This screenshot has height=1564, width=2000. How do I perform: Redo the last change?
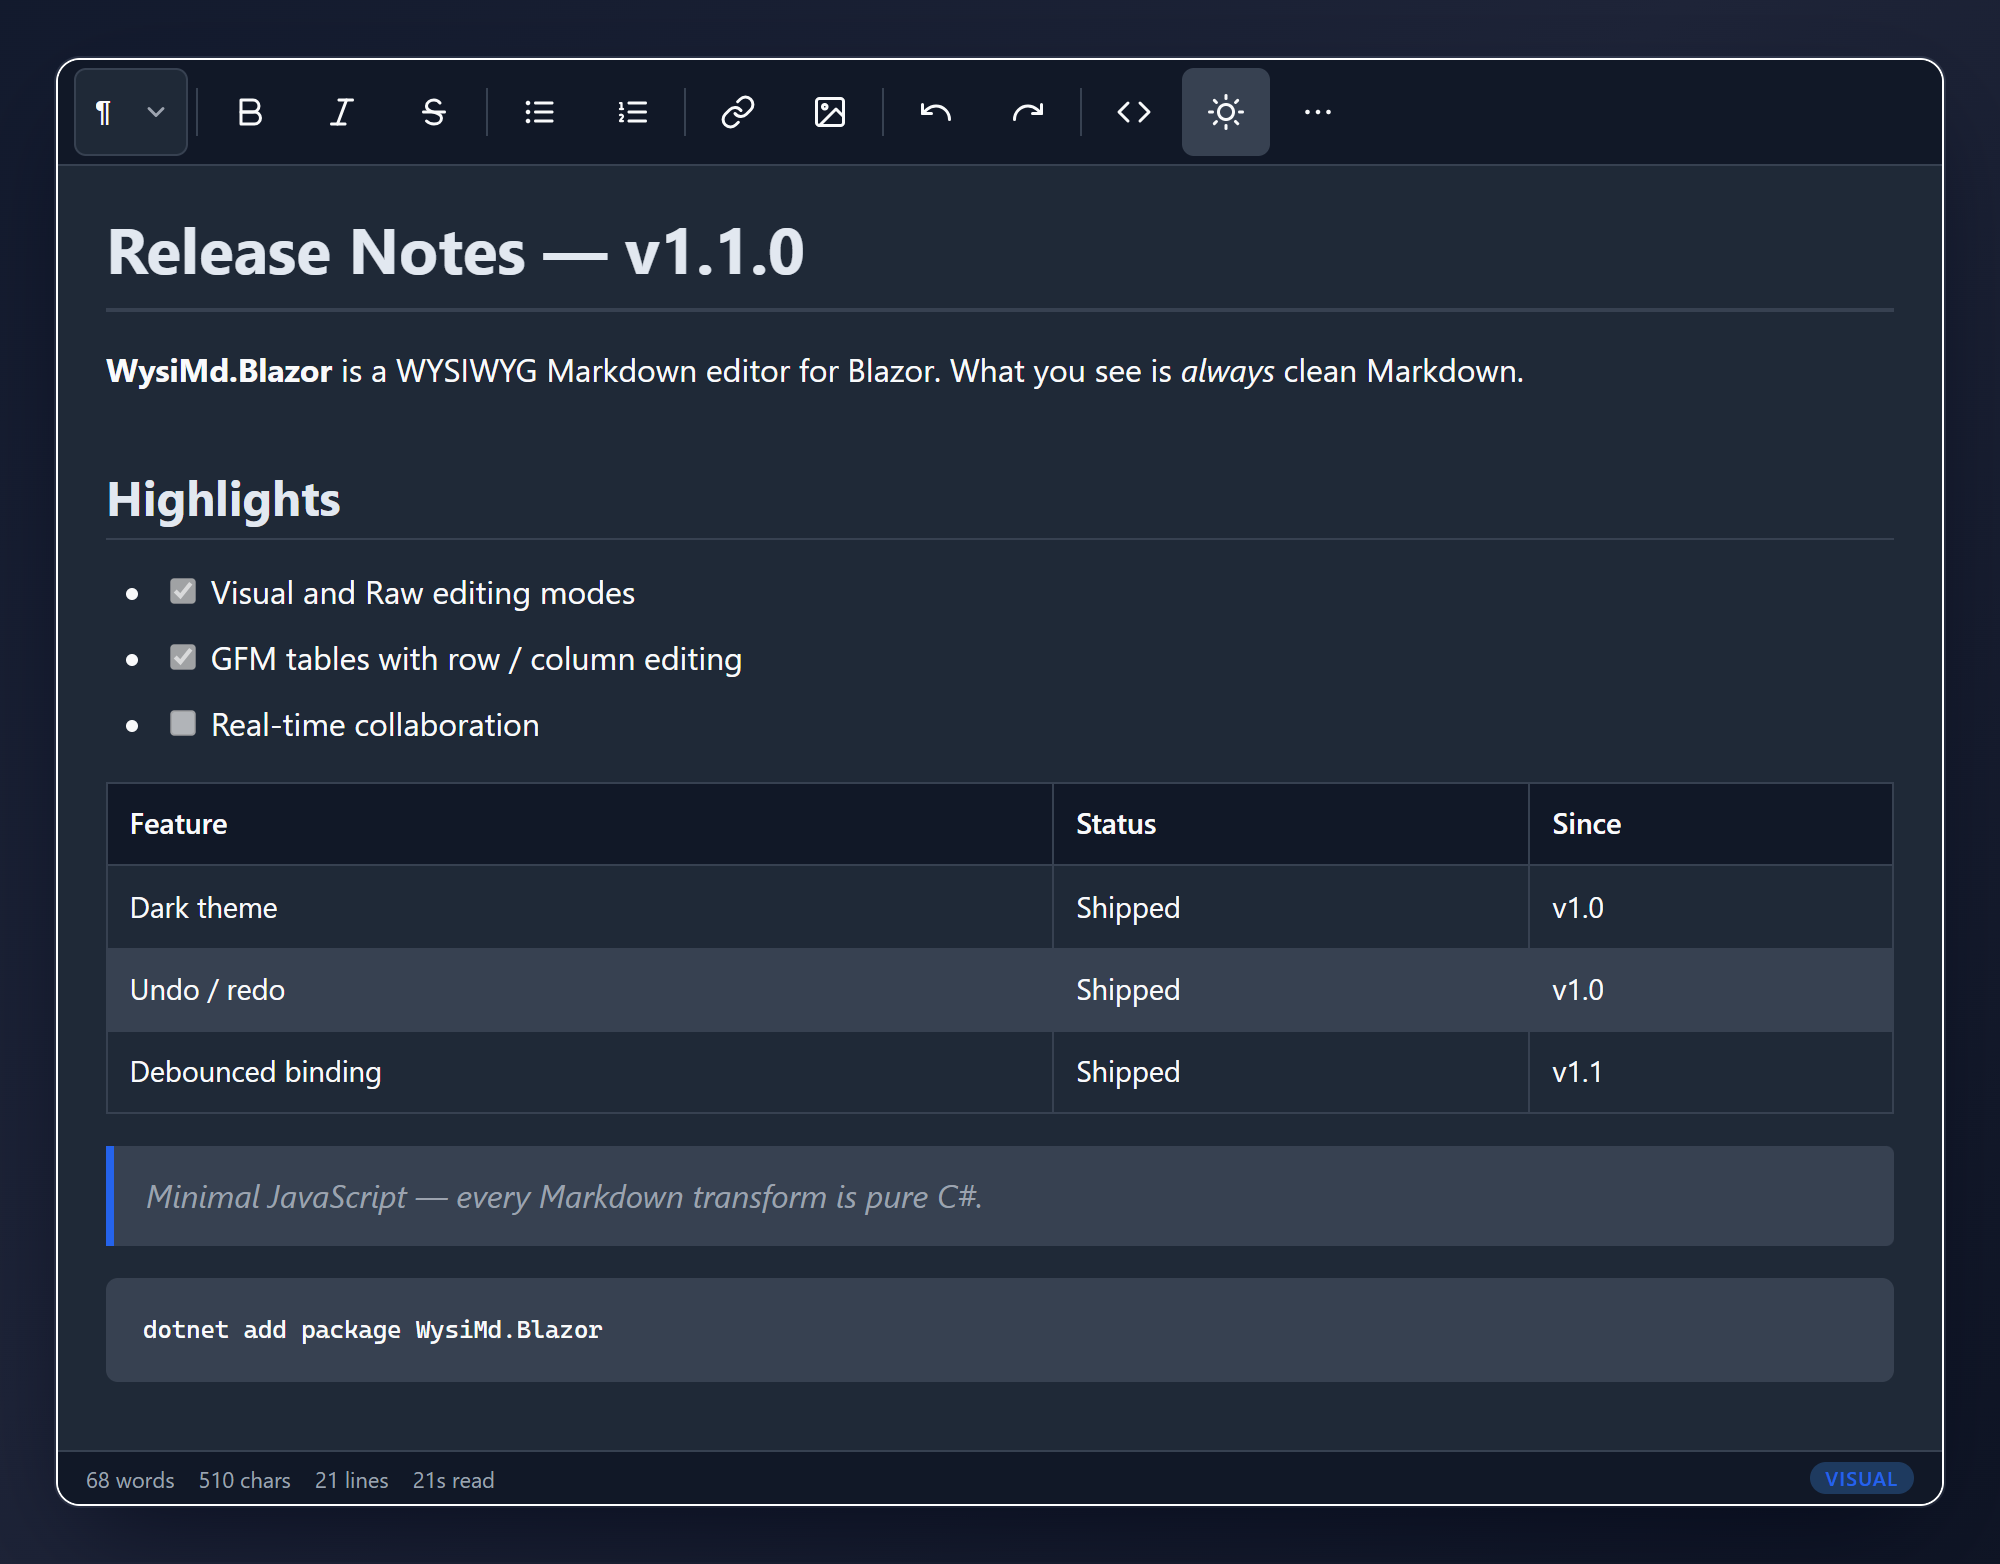pyautogui.click(x=1028, y=112)
